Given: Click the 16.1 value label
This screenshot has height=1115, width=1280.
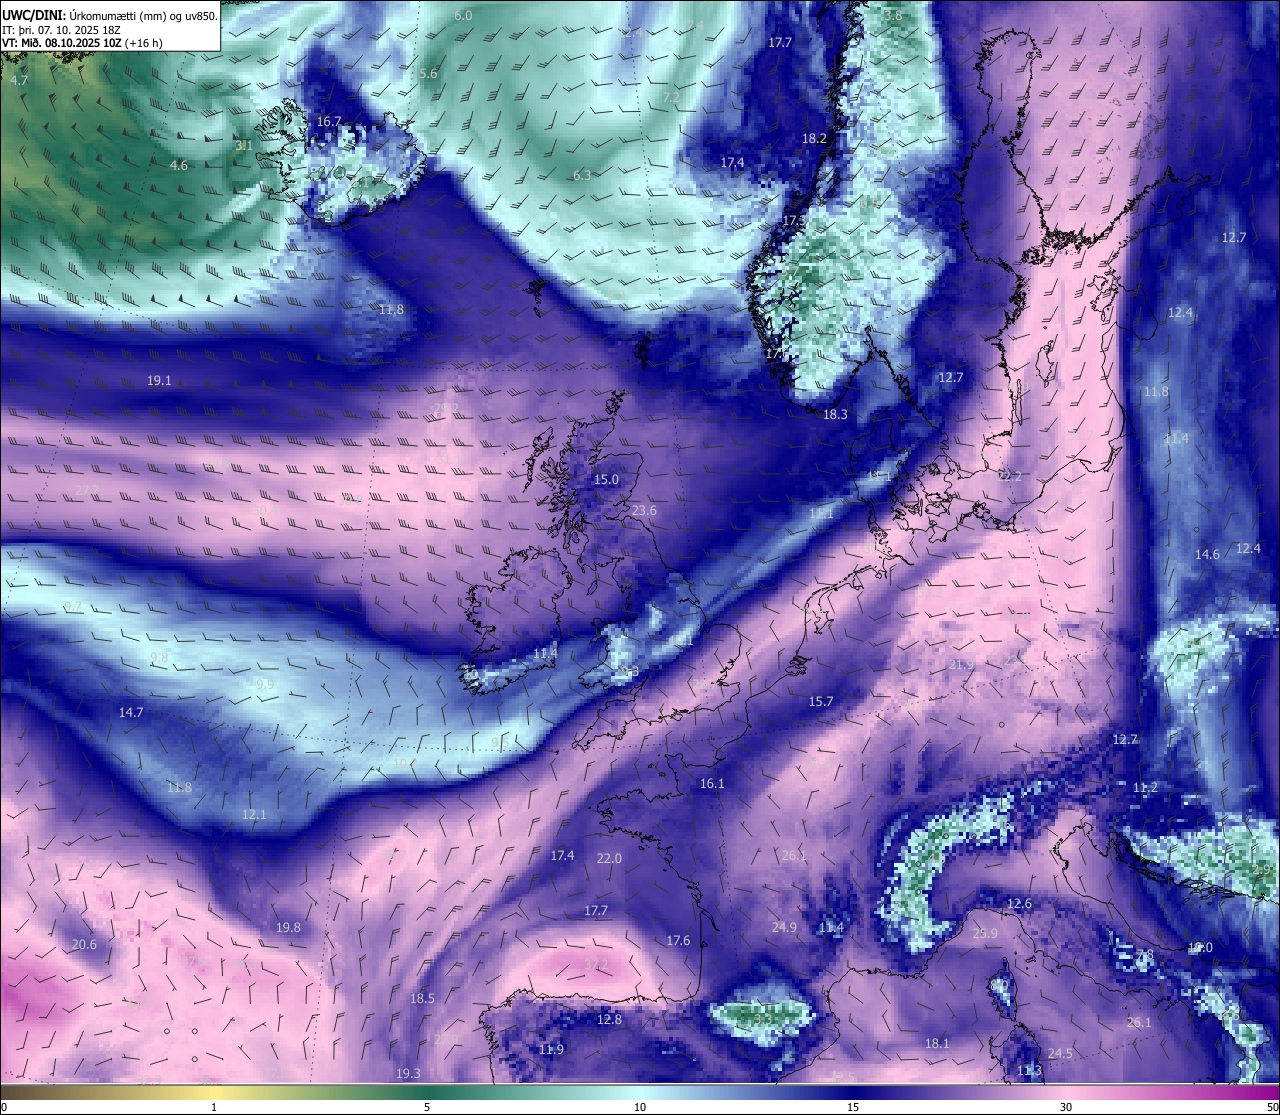Looking at the screenshot, I should pyautogui.click(x=712, y=784).
